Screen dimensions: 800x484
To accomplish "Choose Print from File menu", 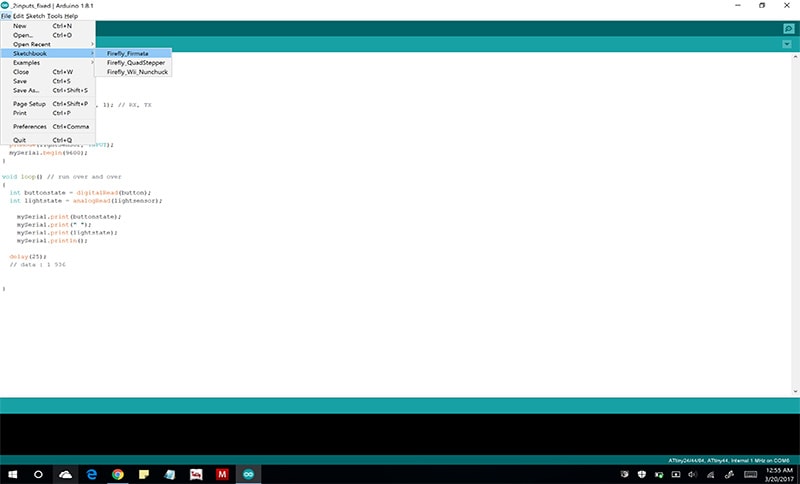I will (x=48, y=113).
